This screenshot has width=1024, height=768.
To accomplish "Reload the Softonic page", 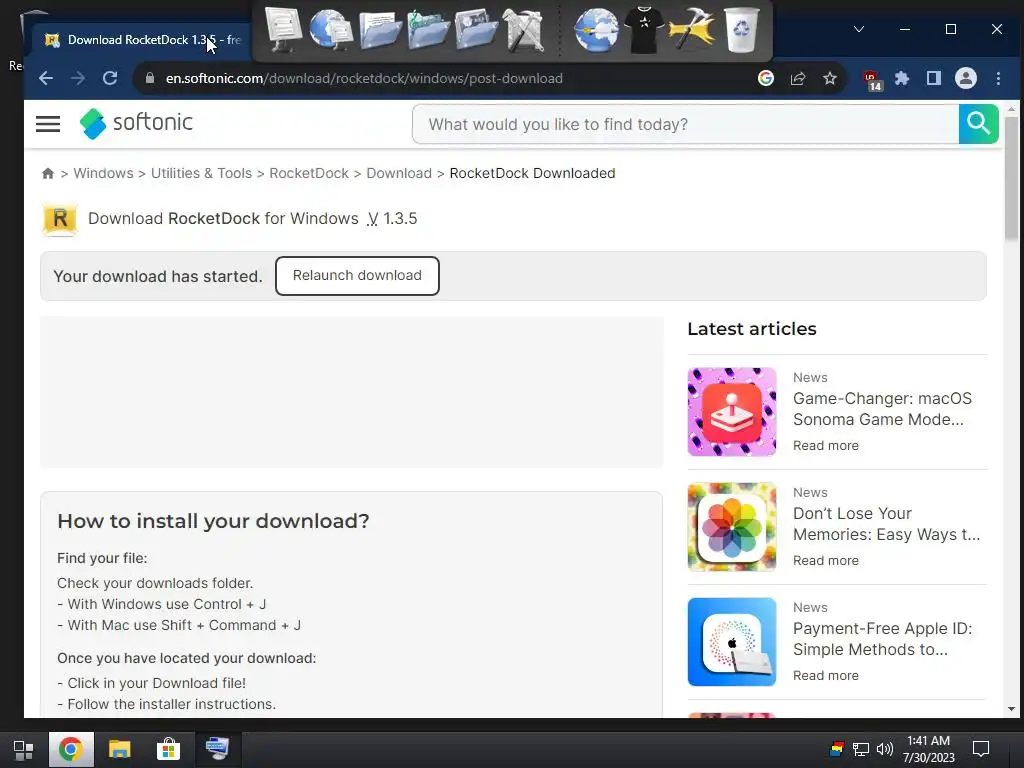I will pyautogui.click(x=110, y=78).
